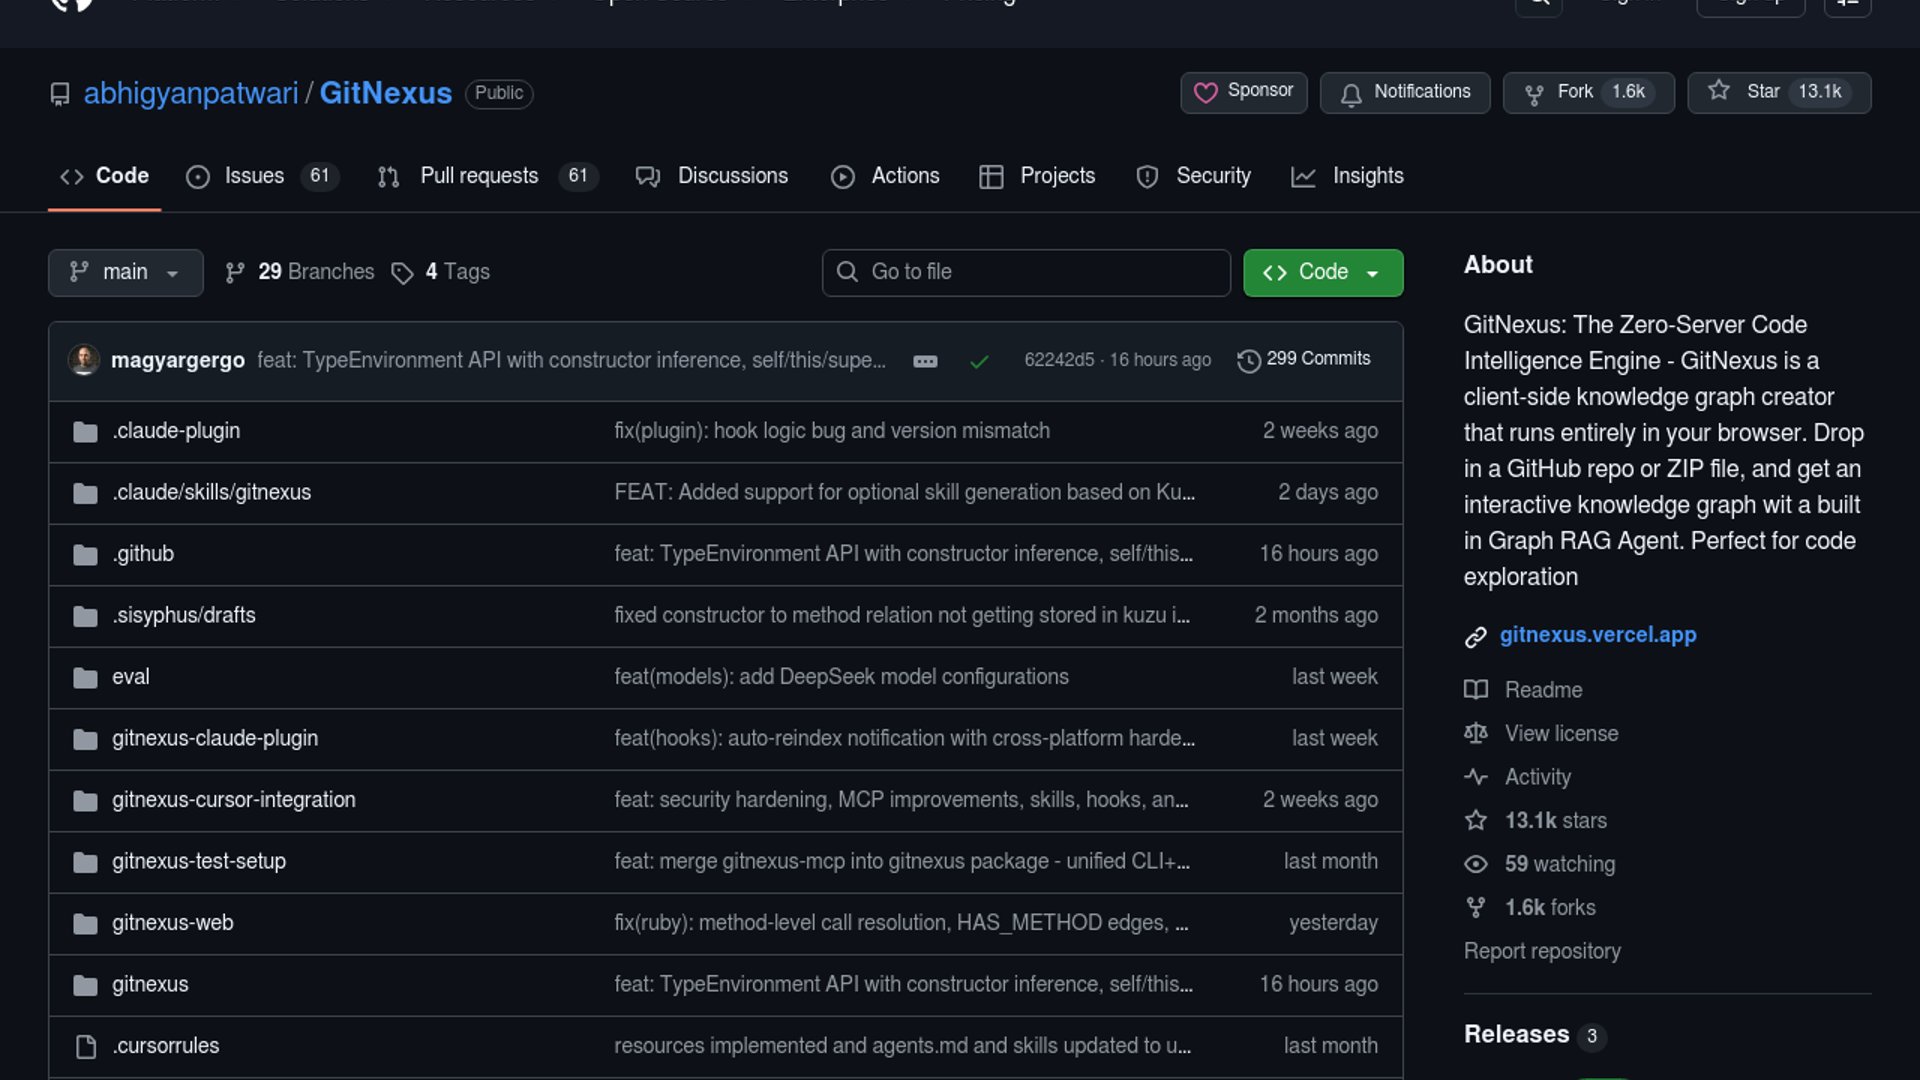Expand the green Code dropdown button

(1322, 272)
